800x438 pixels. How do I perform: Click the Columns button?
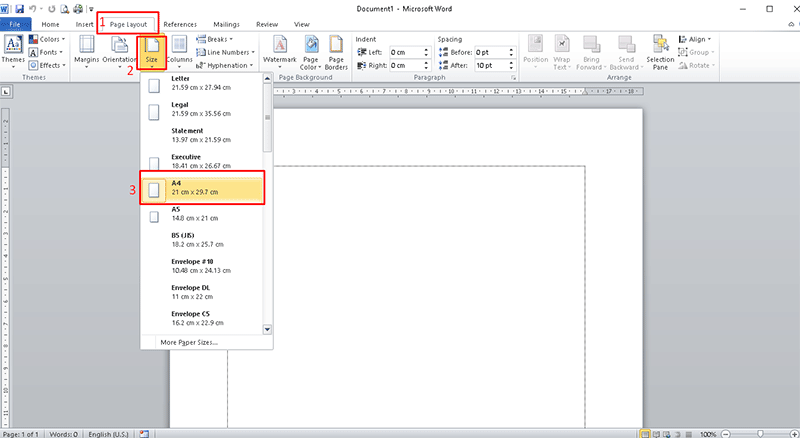click(179, 52)
